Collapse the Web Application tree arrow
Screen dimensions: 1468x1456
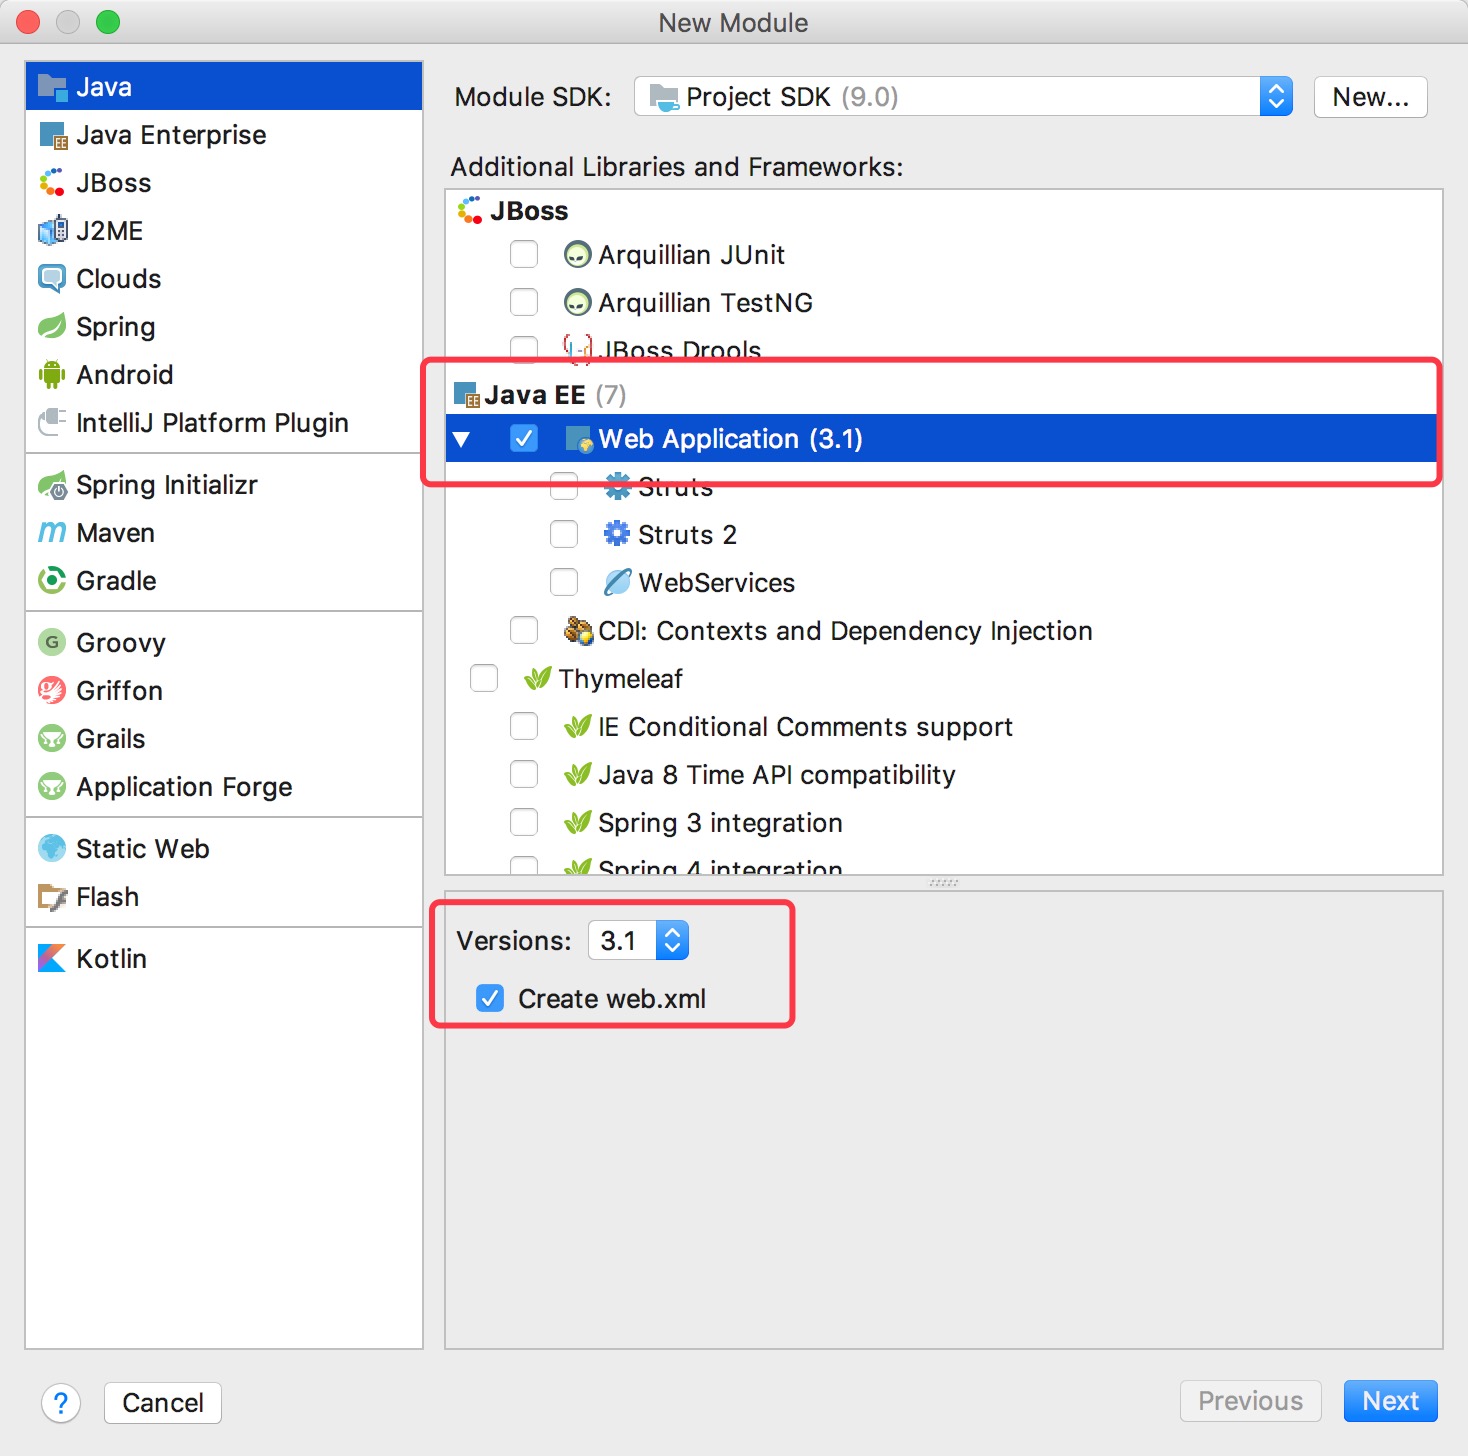(x=461, y=439)
